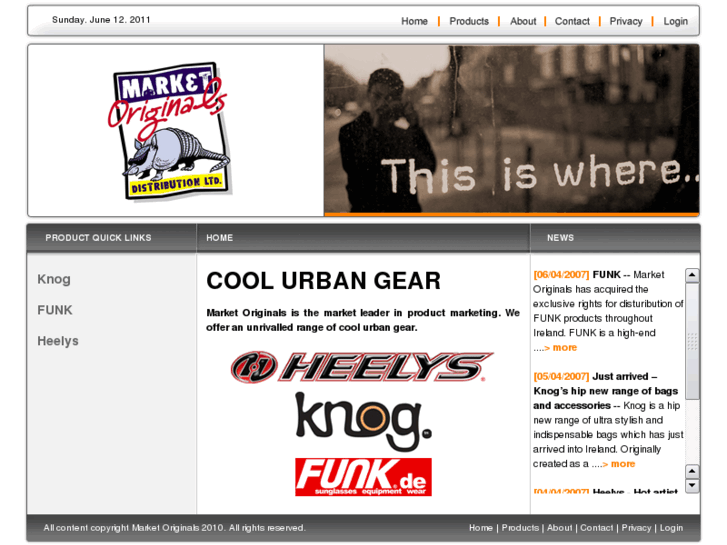Open Privacy in the top navigation bar
This screenshot has height=545, width=727.
(x=625, y=21)
